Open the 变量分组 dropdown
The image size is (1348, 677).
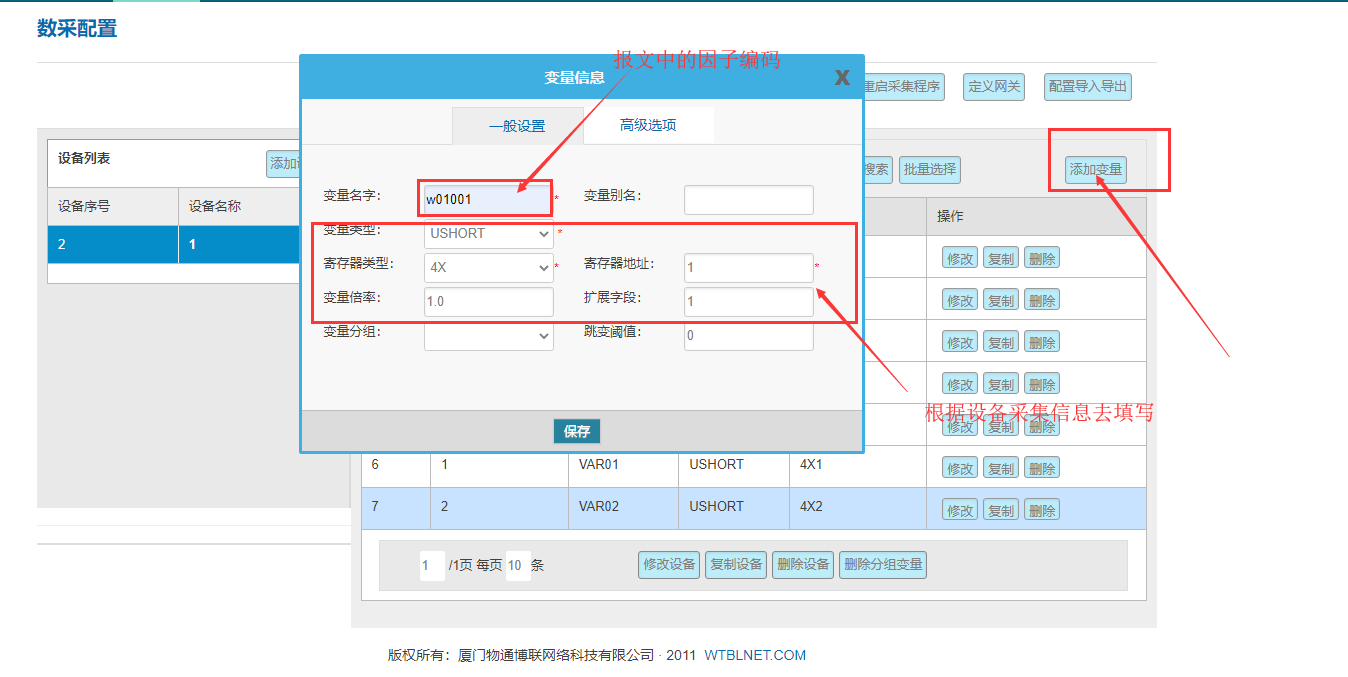(x=488, y=336)
